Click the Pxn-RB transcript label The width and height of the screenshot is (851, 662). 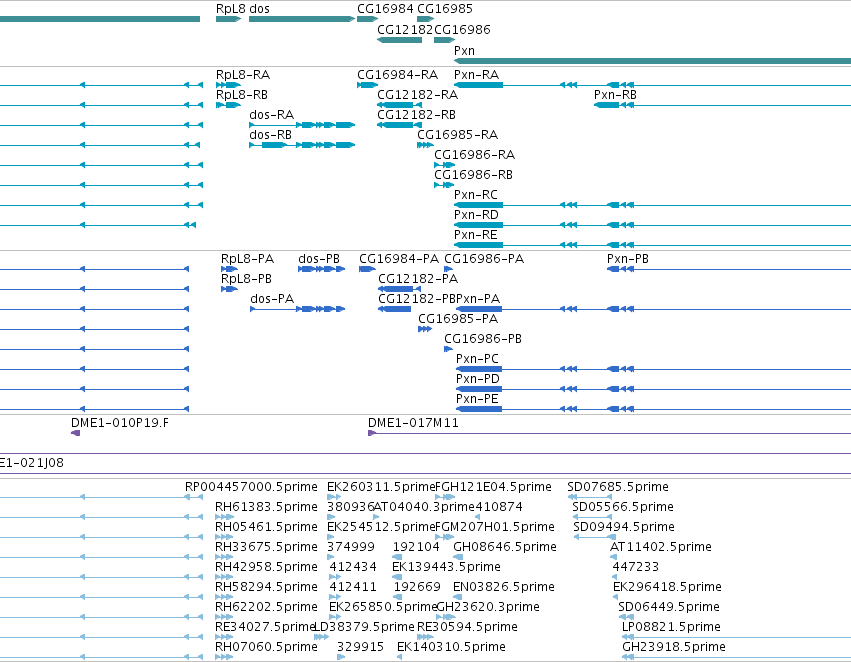click(x=615, y=95)
